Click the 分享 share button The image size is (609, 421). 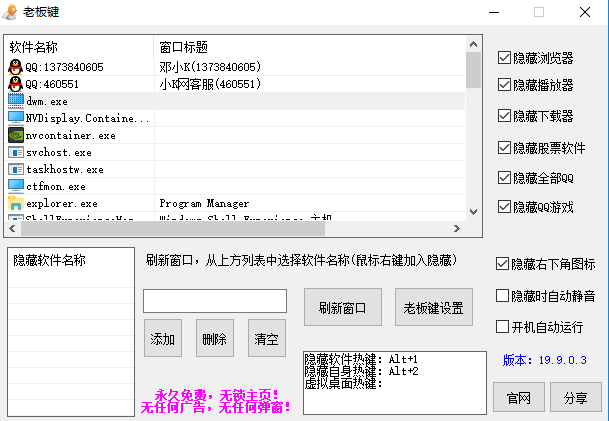pos(576,397)
